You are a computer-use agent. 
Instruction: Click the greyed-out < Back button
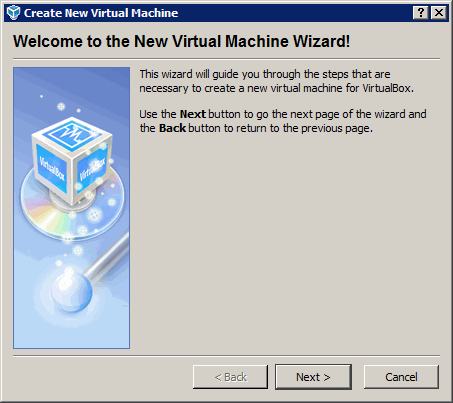tap(230, 377)
